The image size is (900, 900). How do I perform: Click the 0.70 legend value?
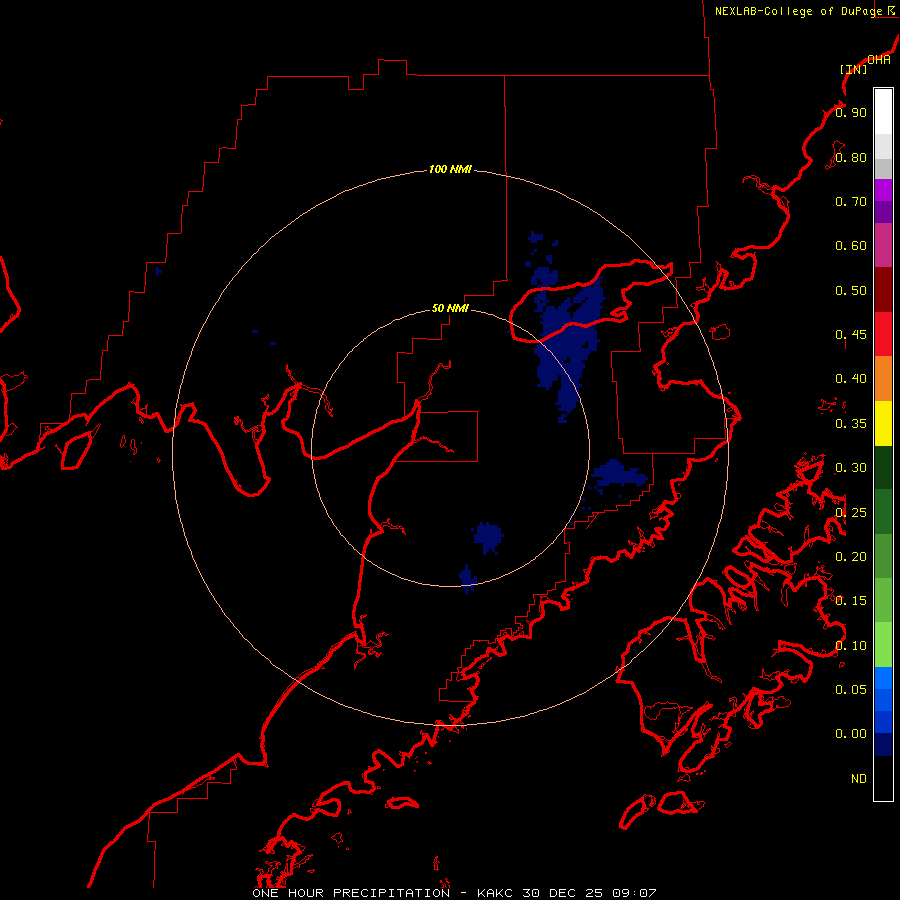[x=851, y=201]
